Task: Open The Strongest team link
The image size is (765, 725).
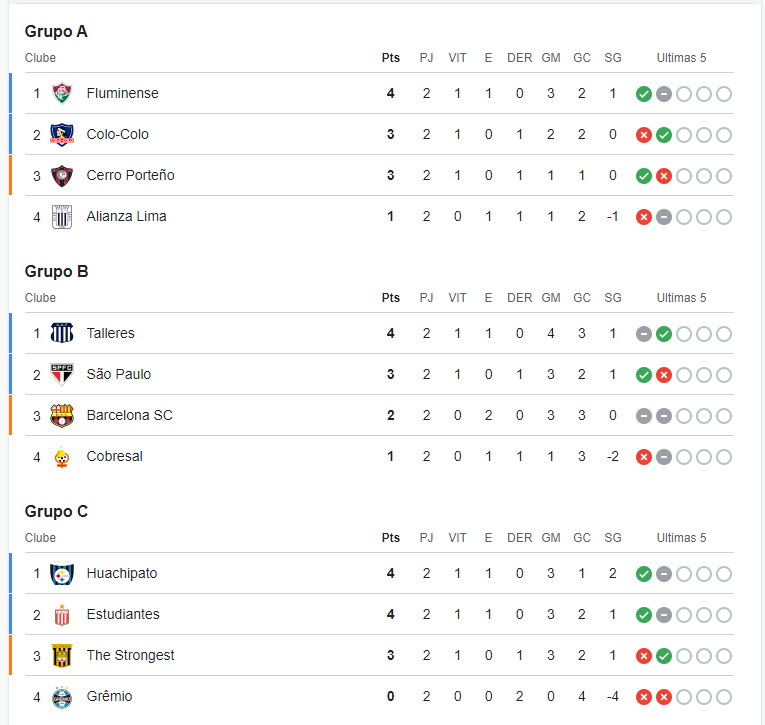Action: pyautogui.click(x=130, y=655)
